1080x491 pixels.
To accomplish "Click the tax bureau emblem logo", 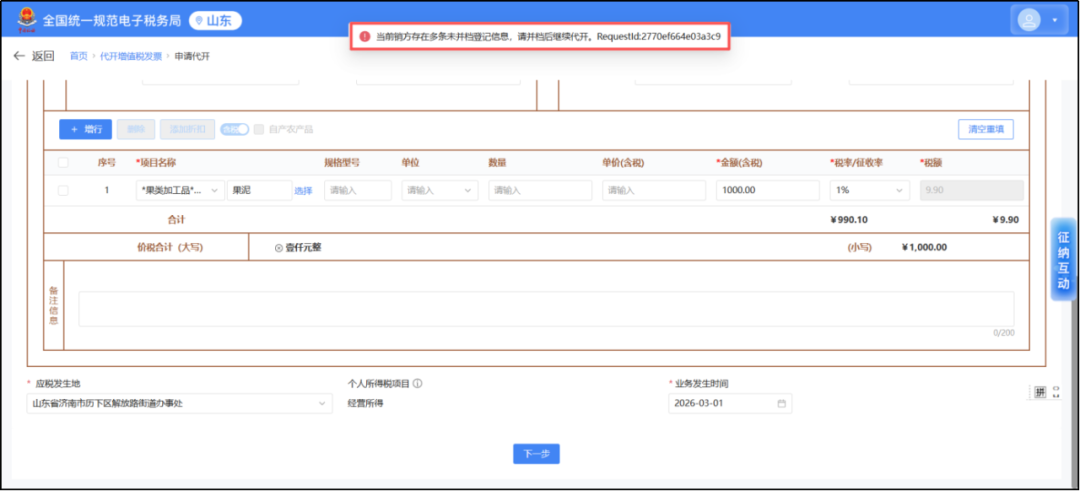I will (24, 21).
